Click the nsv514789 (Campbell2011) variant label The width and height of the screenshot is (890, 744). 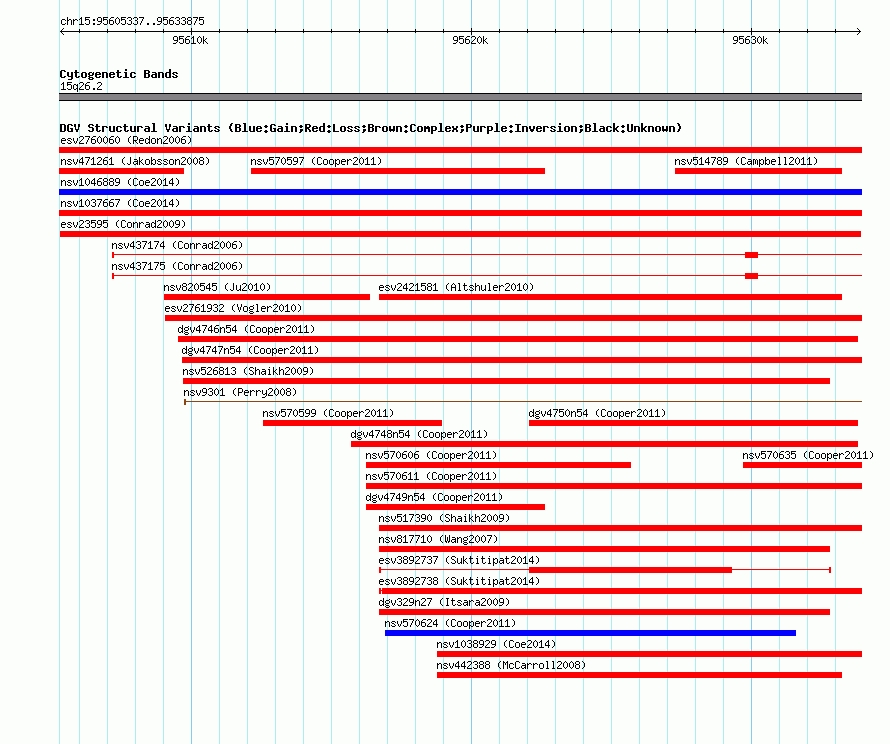click(x=746, y=161)
